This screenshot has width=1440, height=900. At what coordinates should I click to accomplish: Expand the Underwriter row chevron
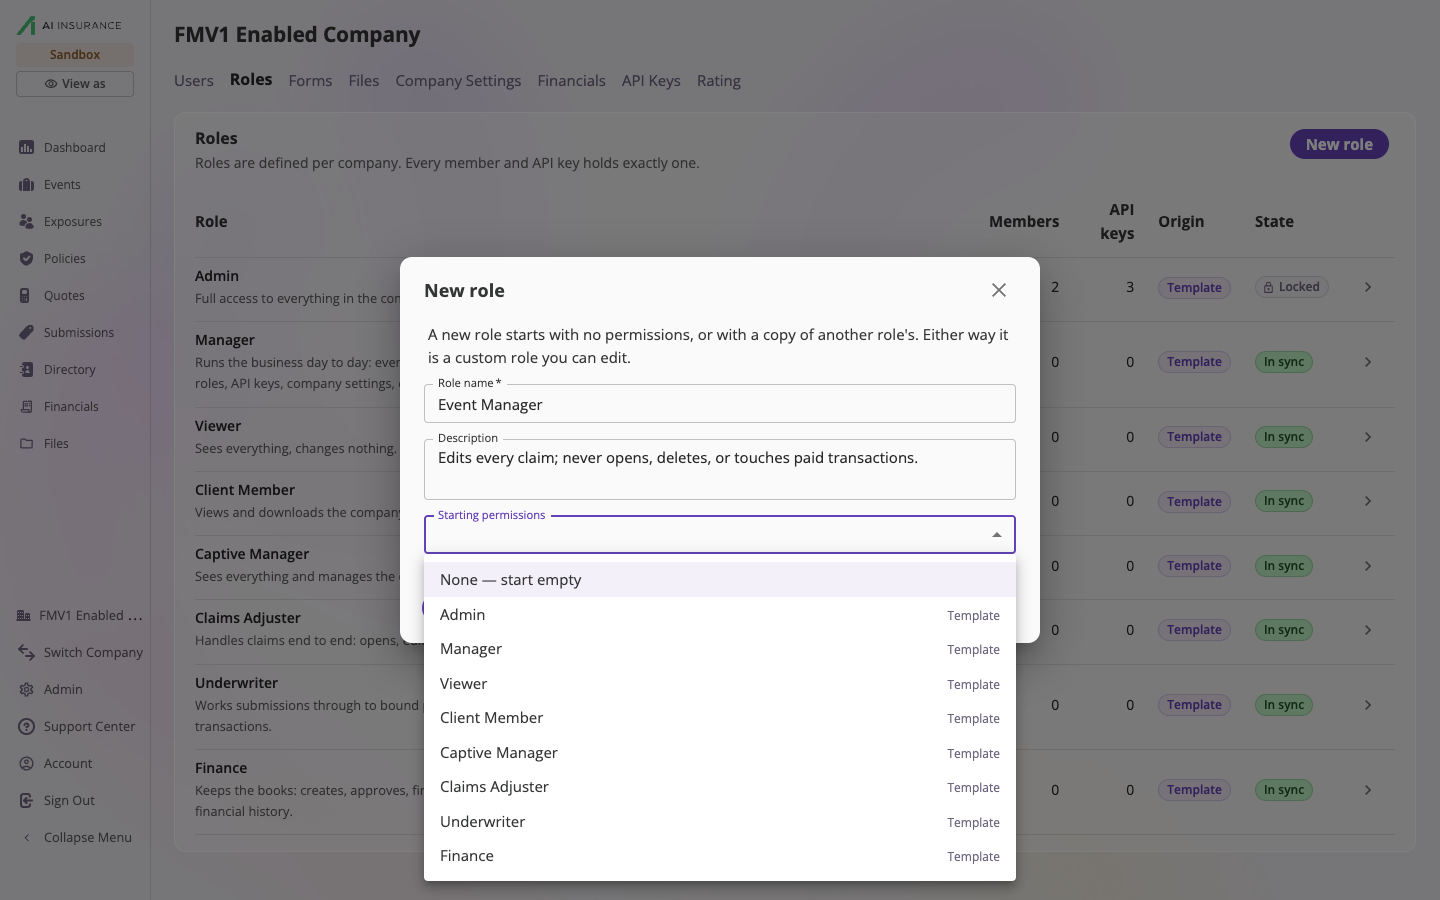pyautogui.click(x=1368, y=705)
